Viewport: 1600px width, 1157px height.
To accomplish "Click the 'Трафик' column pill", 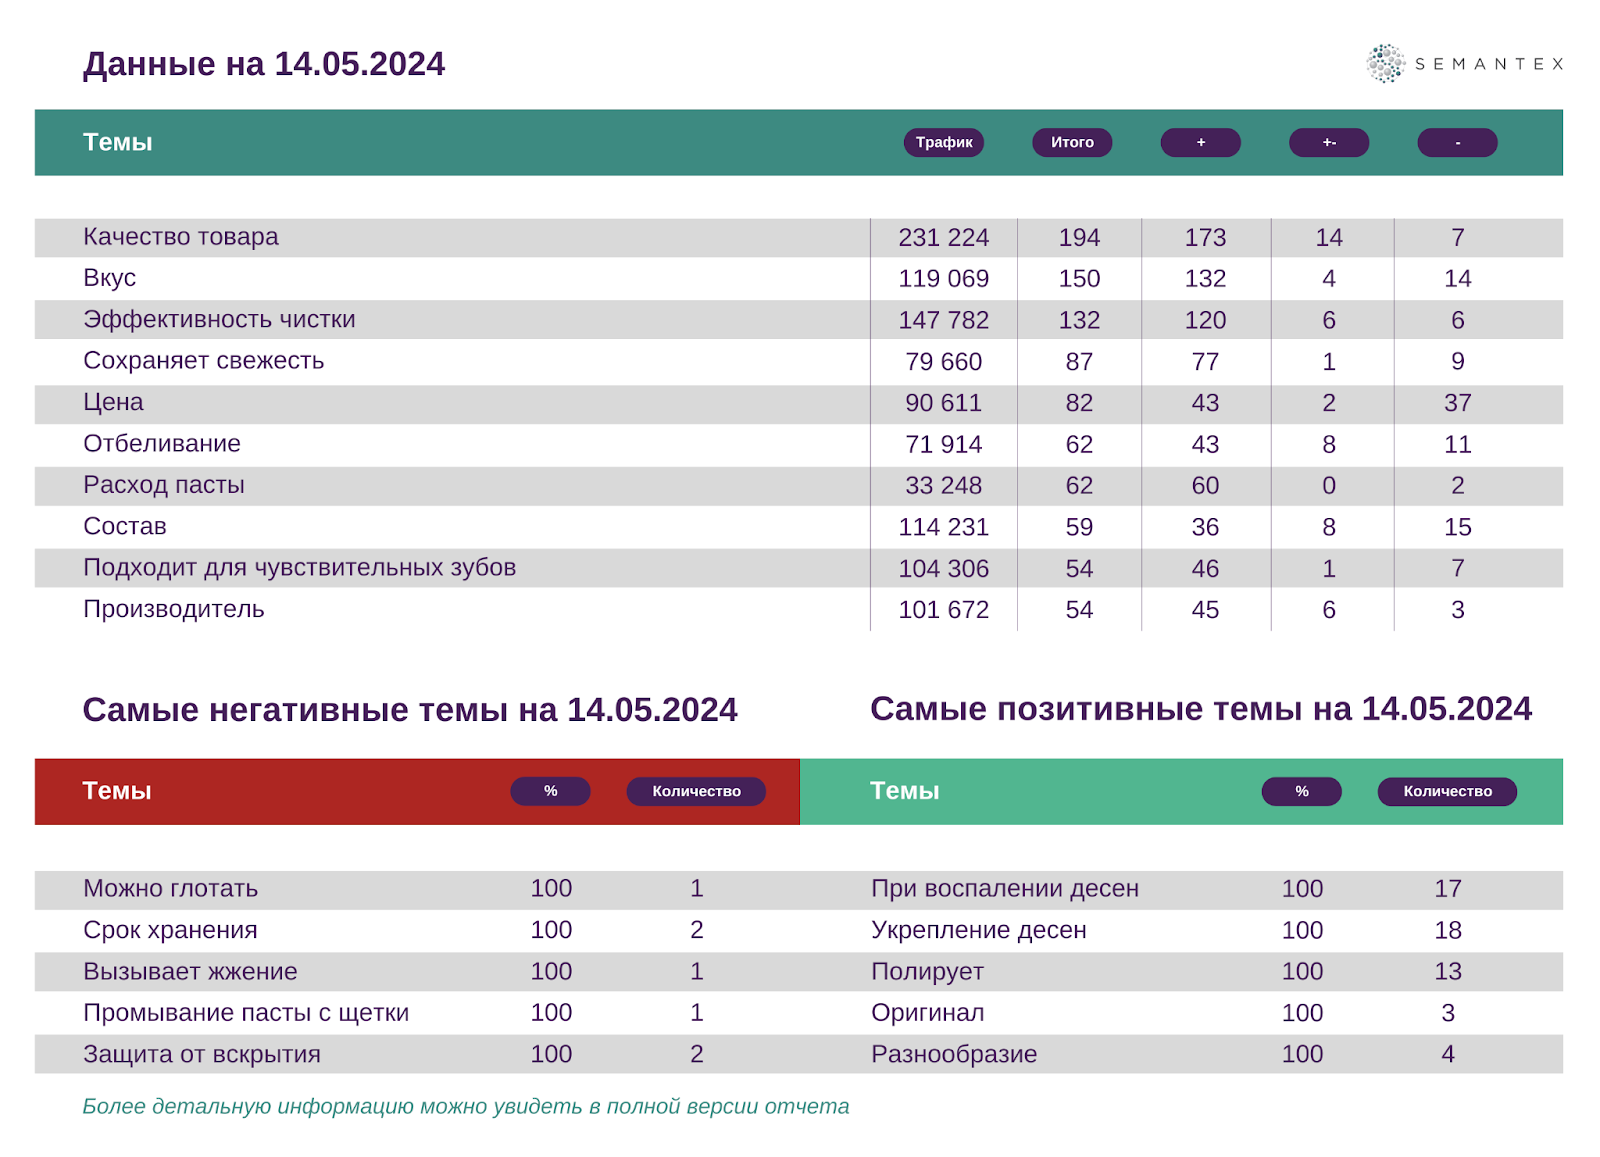I will click(944, 142).
